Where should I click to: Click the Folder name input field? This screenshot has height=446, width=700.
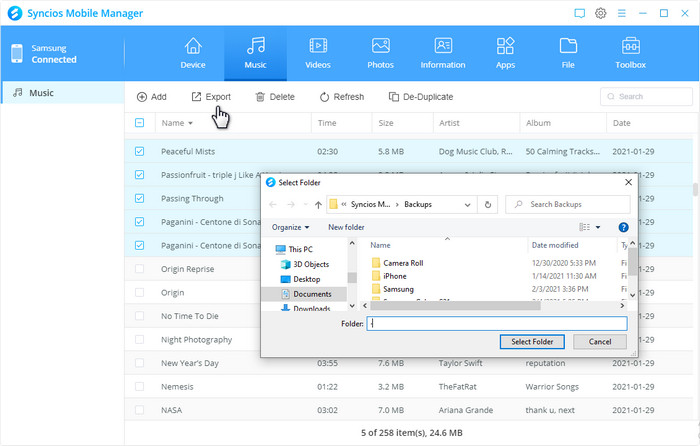point(497,324)
